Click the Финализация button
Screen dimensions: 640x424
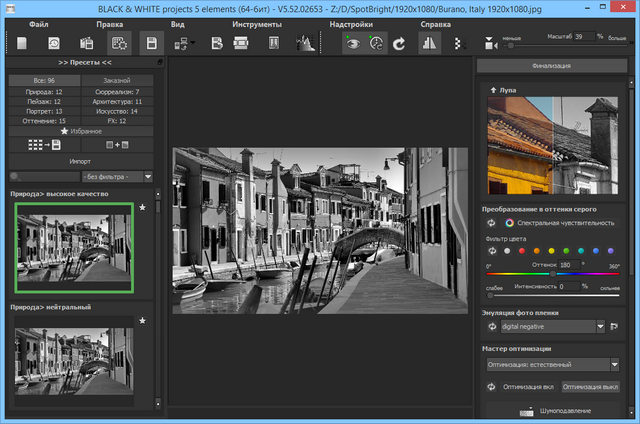[x=552, y=66]
